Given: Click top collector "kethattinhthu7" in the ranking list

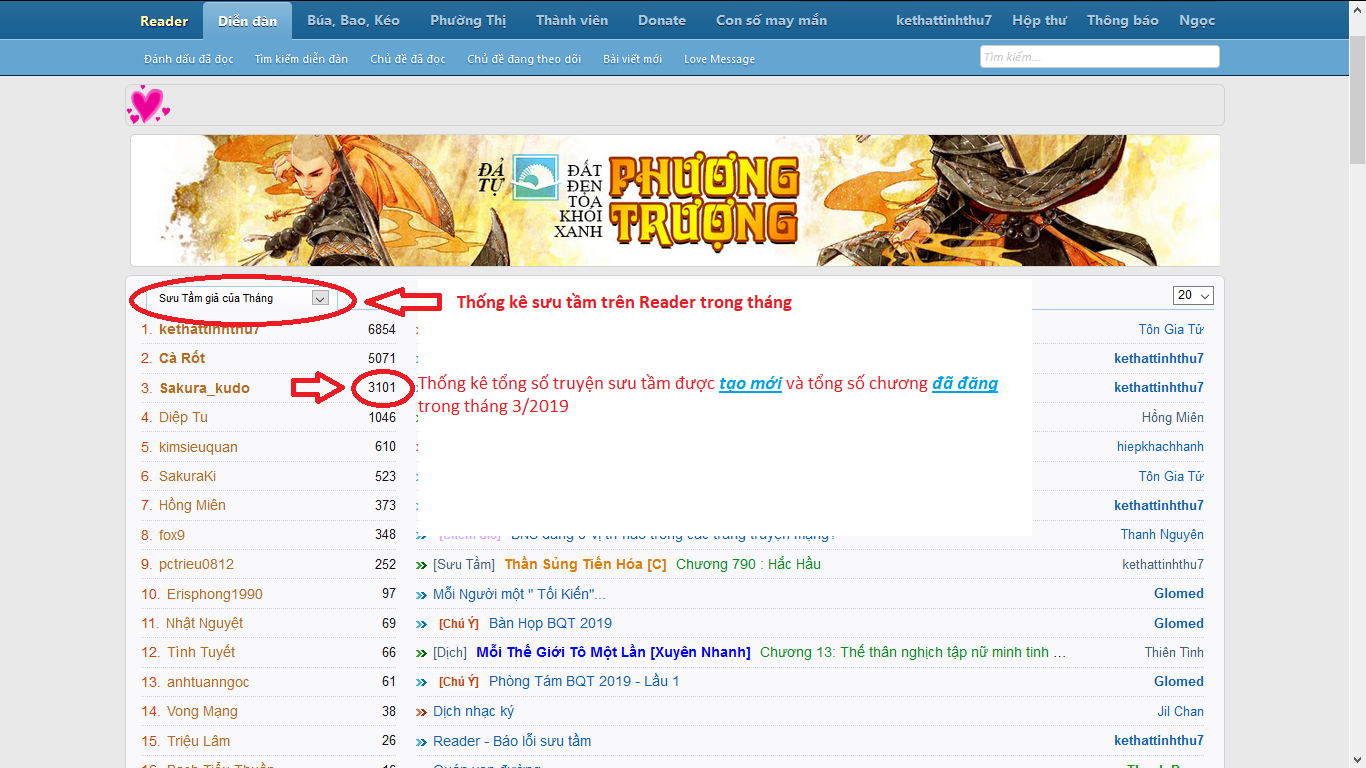Looking at the screenshot, I should [x=210, y=328].
